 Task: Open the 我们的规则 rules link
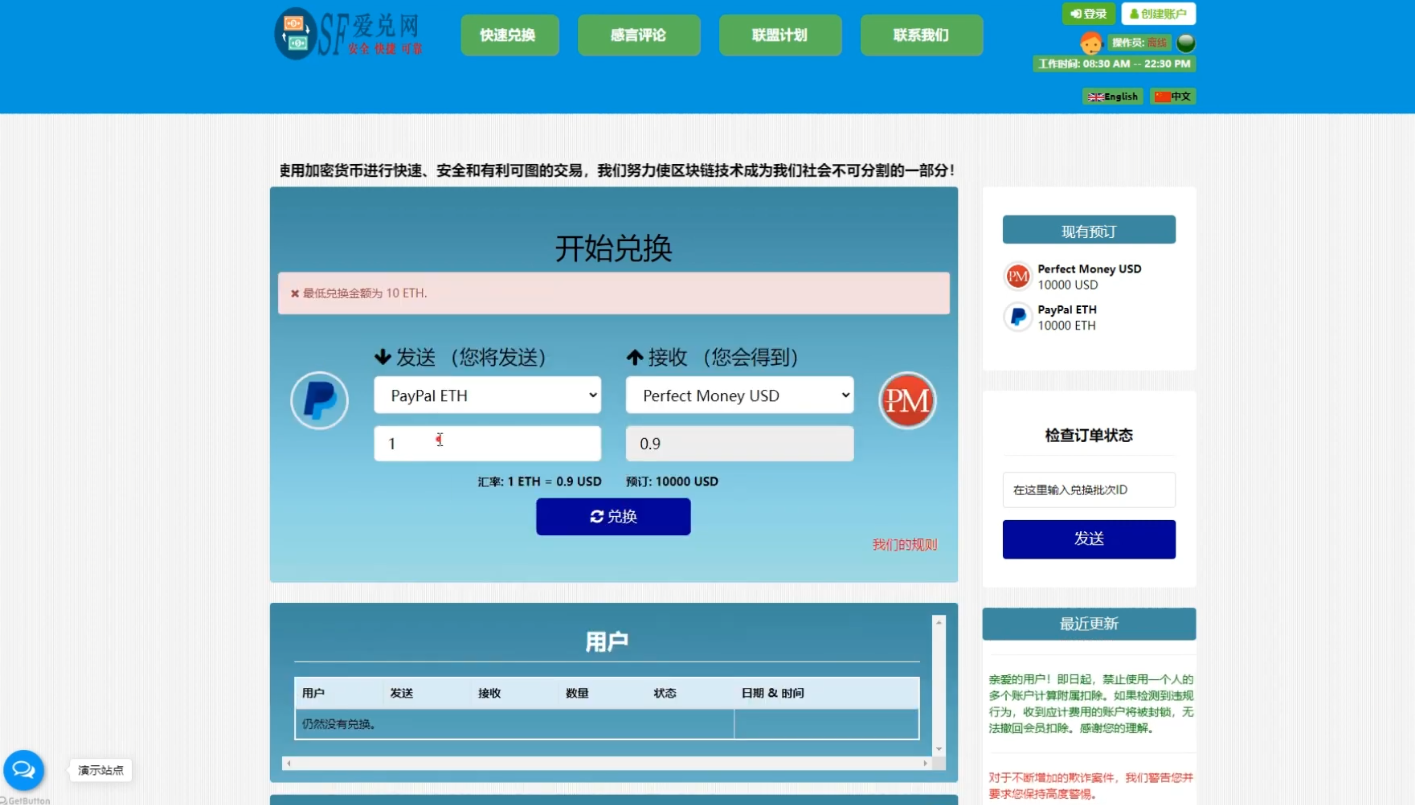pyautogui.click(x=904, y=544)
